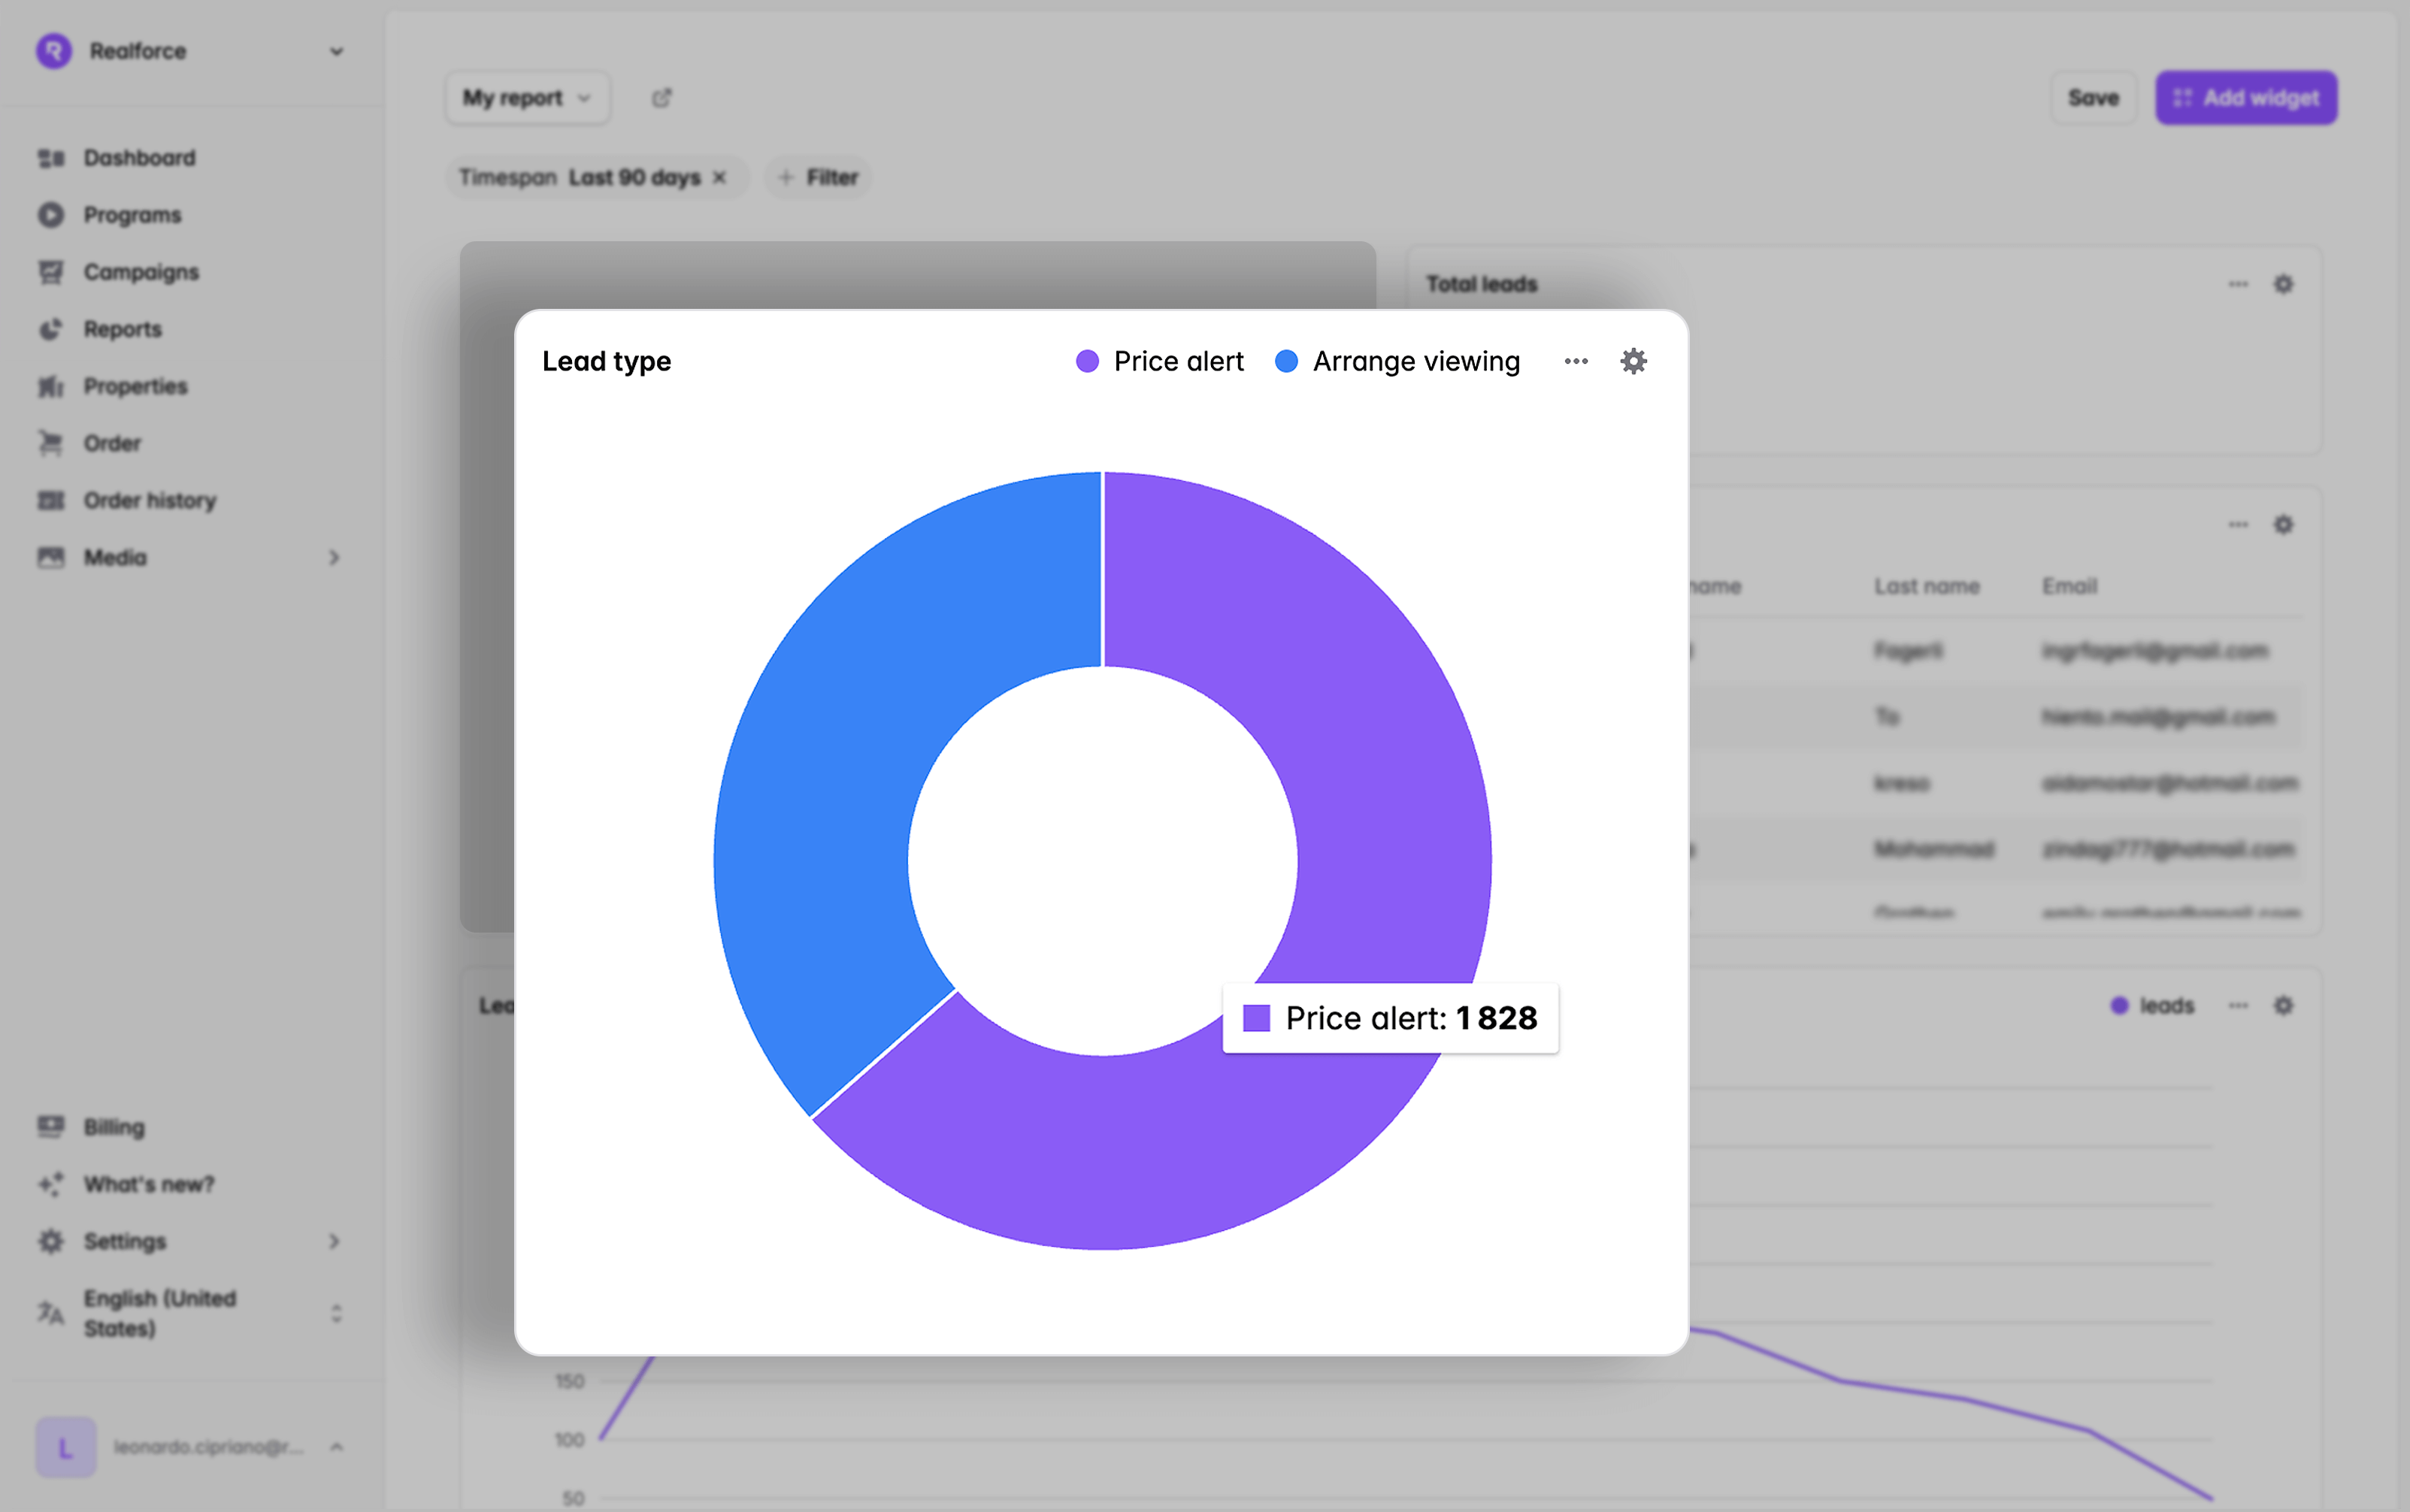Open the Total leads widget settings gear

coord(2283,284)
